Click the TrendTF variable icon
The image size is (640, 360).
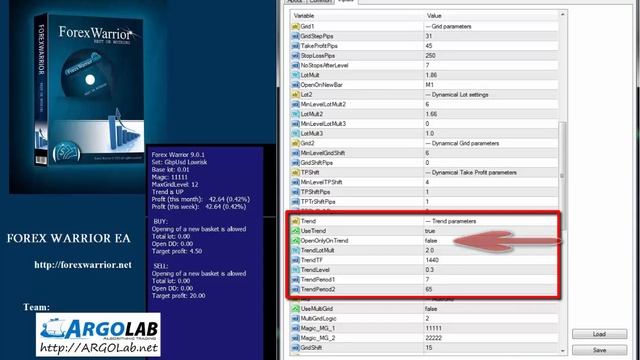[x=295, y=260]
